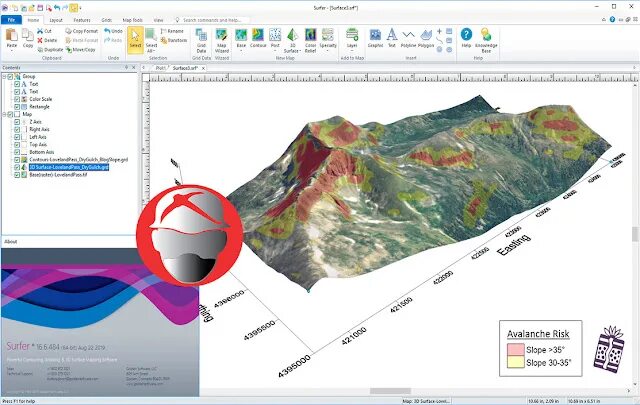Click undo arrow in quick access toolbar
This screenshot has width=640, height=405.
tap(57, 8)
